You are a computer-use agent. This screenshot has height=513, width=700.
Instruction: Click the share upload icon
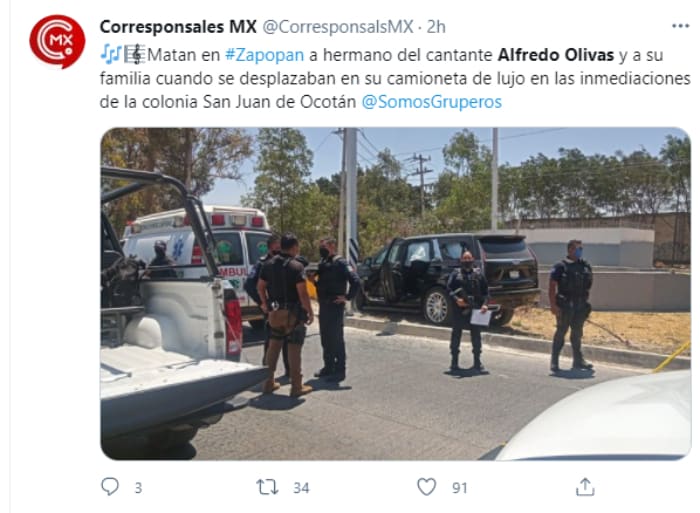(x=585, y=487)
